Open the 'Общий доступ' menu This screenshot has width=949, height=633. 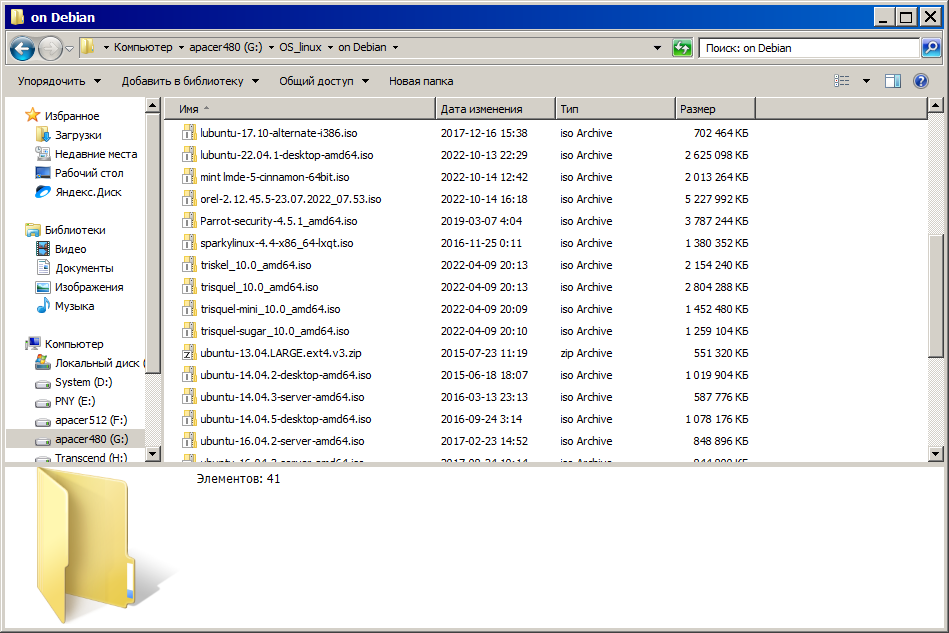pyautogui.click(x=324, y=81)
